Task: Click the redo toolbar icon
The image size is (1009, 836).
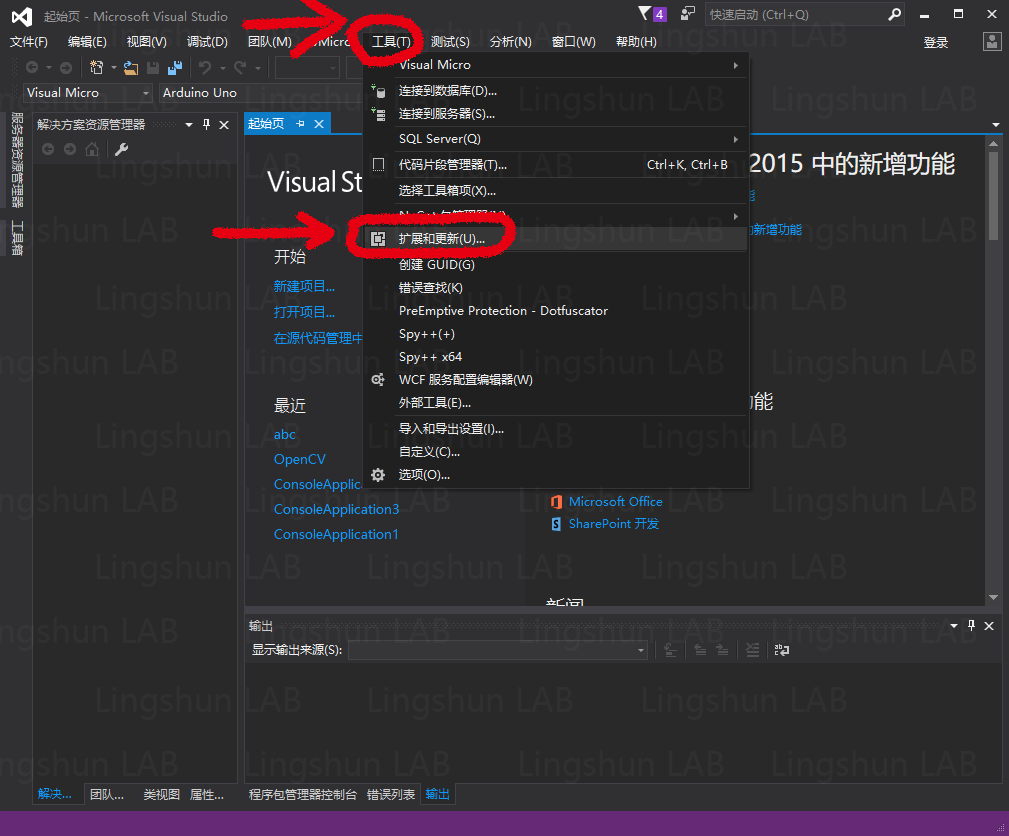Action: pos(240,67)
